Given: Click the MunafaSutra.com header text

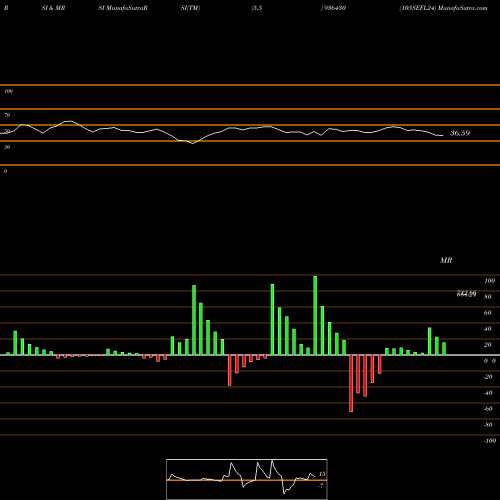Looking at the screenshot, I should click(x=463, y=8).
